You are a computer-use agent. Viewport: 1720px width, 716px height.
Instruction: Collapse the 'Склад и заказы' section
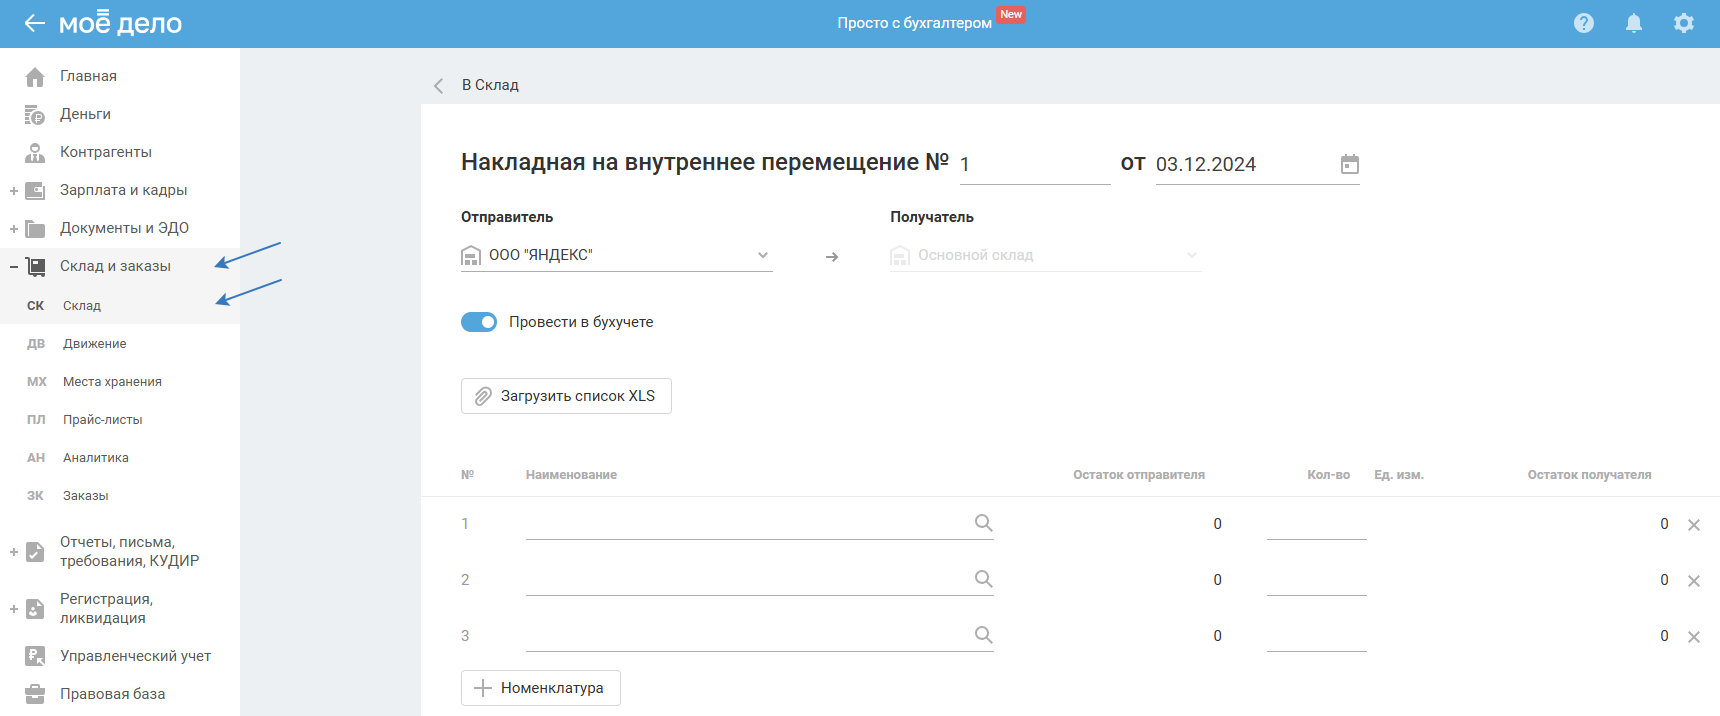tap(14, 267)
